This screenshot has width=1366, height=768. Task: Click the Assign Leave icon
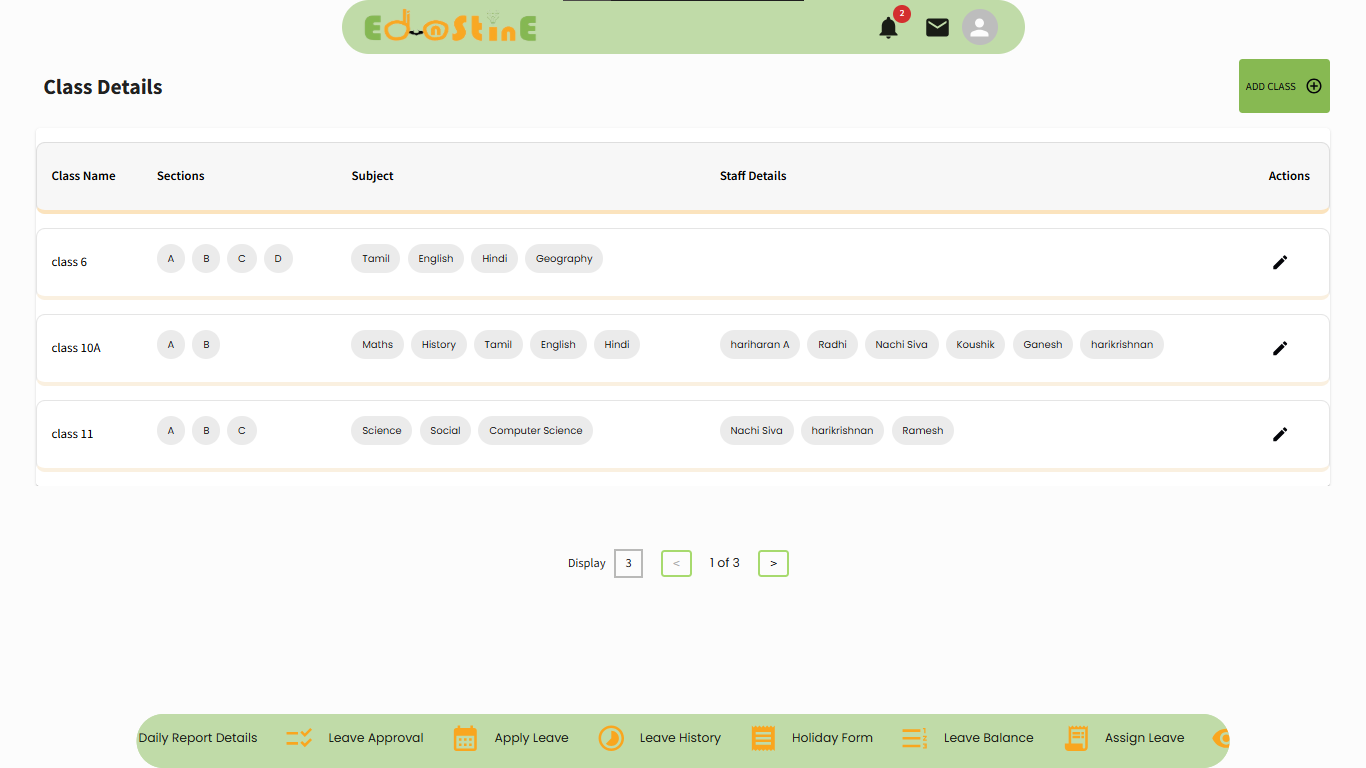(1076, 738)
